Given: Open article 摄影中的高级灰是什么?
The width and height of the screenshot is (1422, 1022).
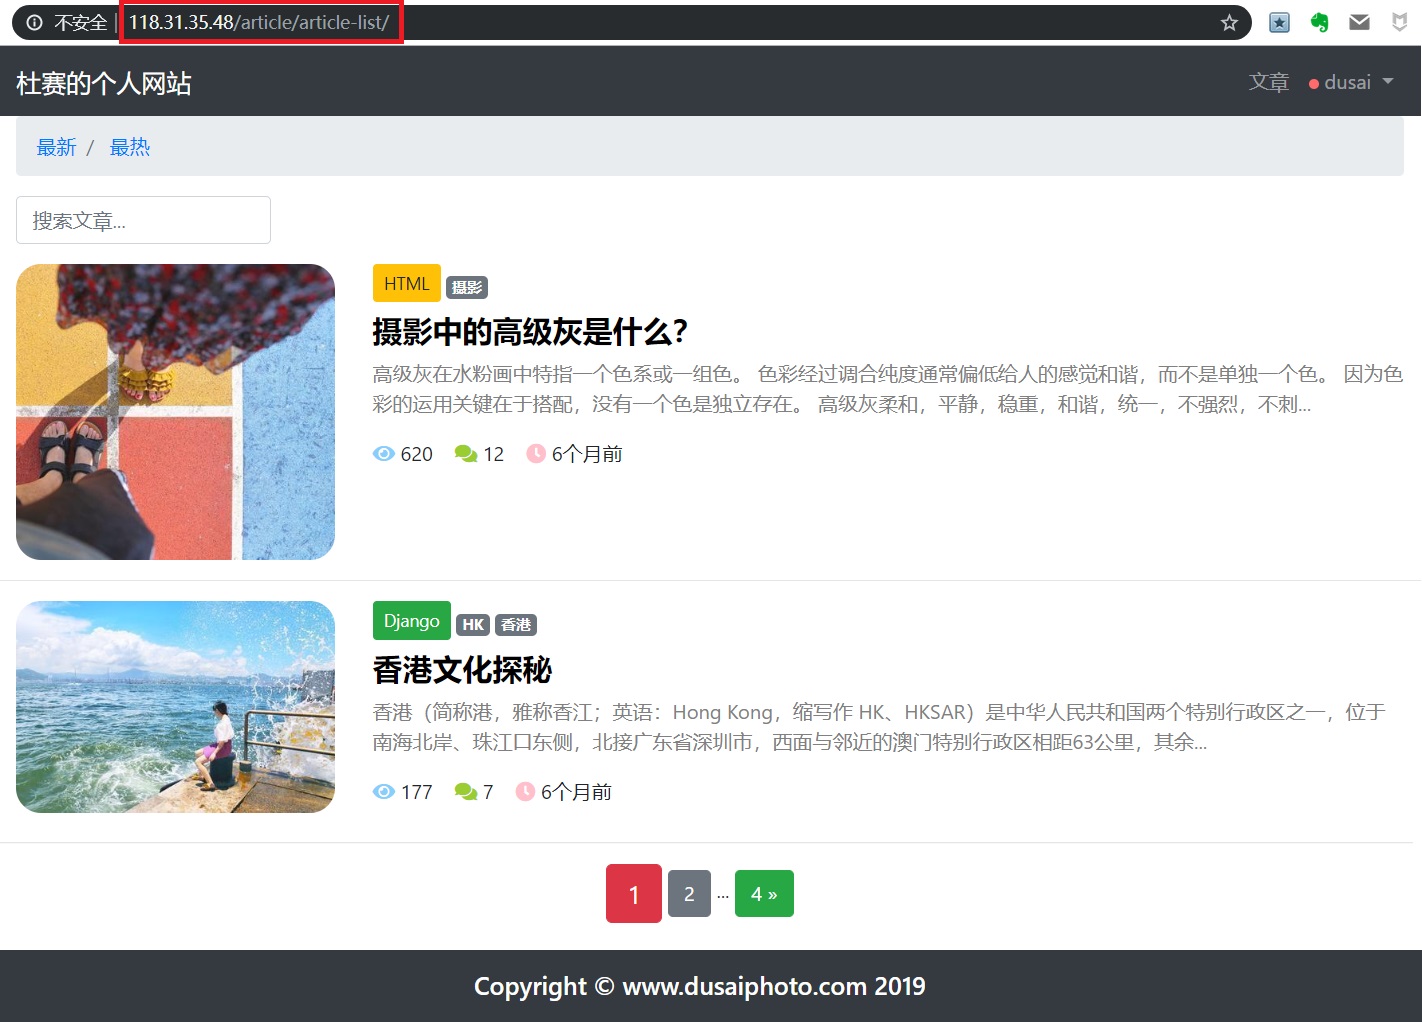Looking at the screenshot, I should click(x=529, y=332).
